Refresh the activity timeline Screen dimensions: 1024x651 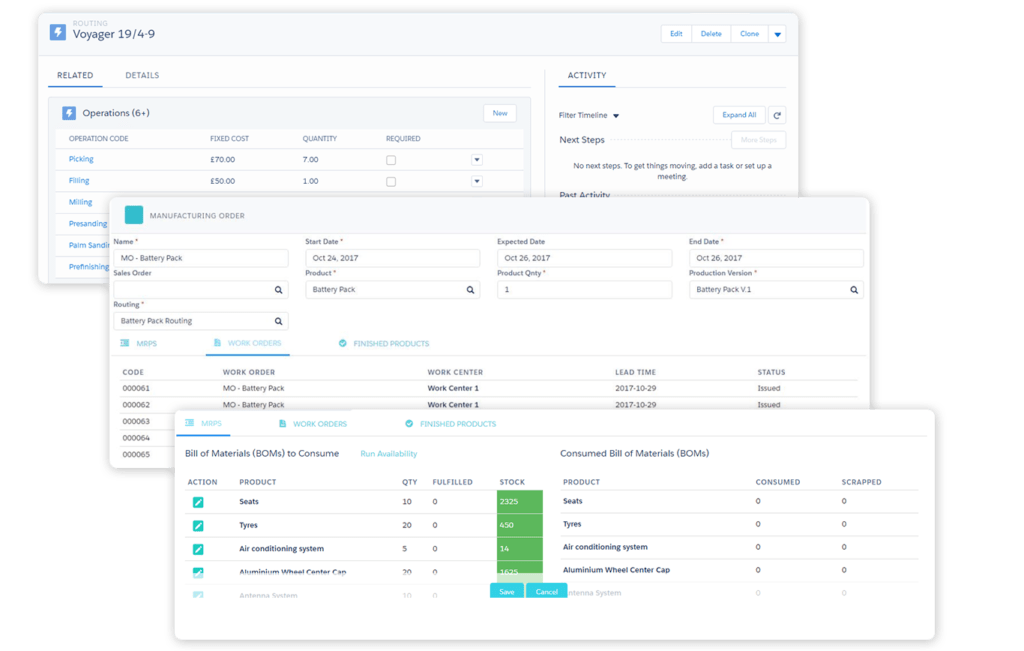point(778,114)
